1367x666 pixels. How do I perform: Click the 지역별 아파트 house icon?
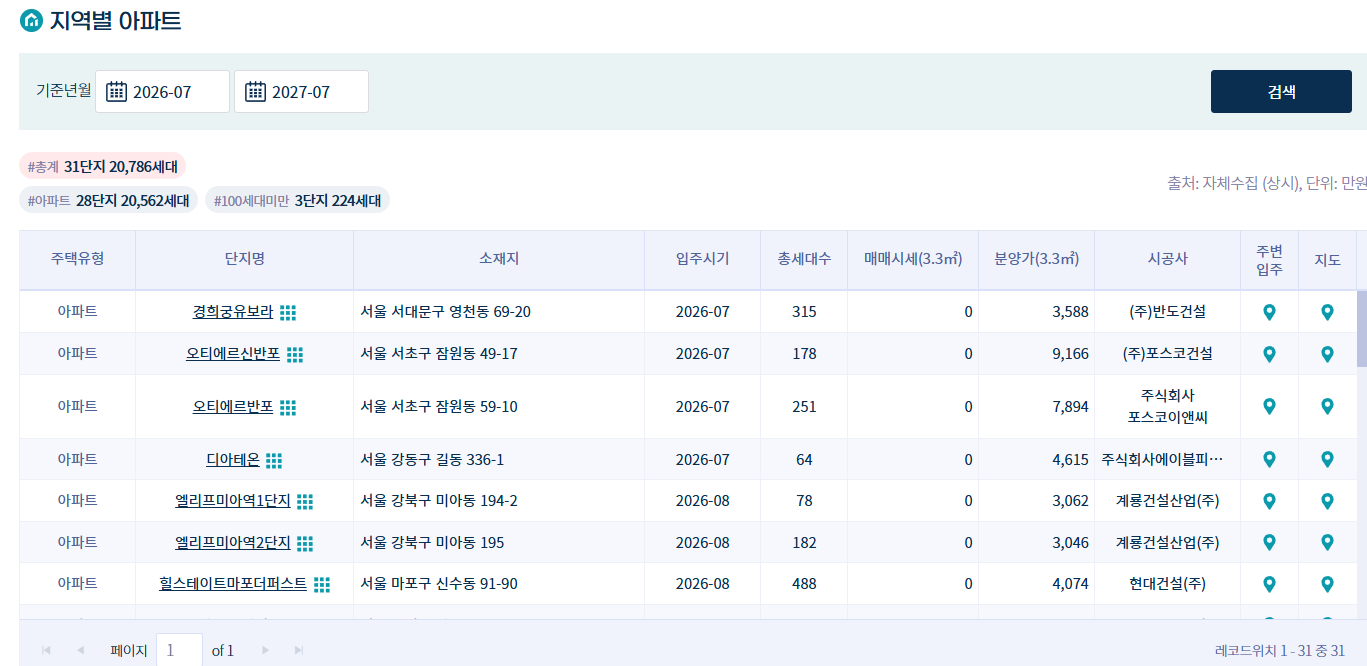tap(31, 21)
